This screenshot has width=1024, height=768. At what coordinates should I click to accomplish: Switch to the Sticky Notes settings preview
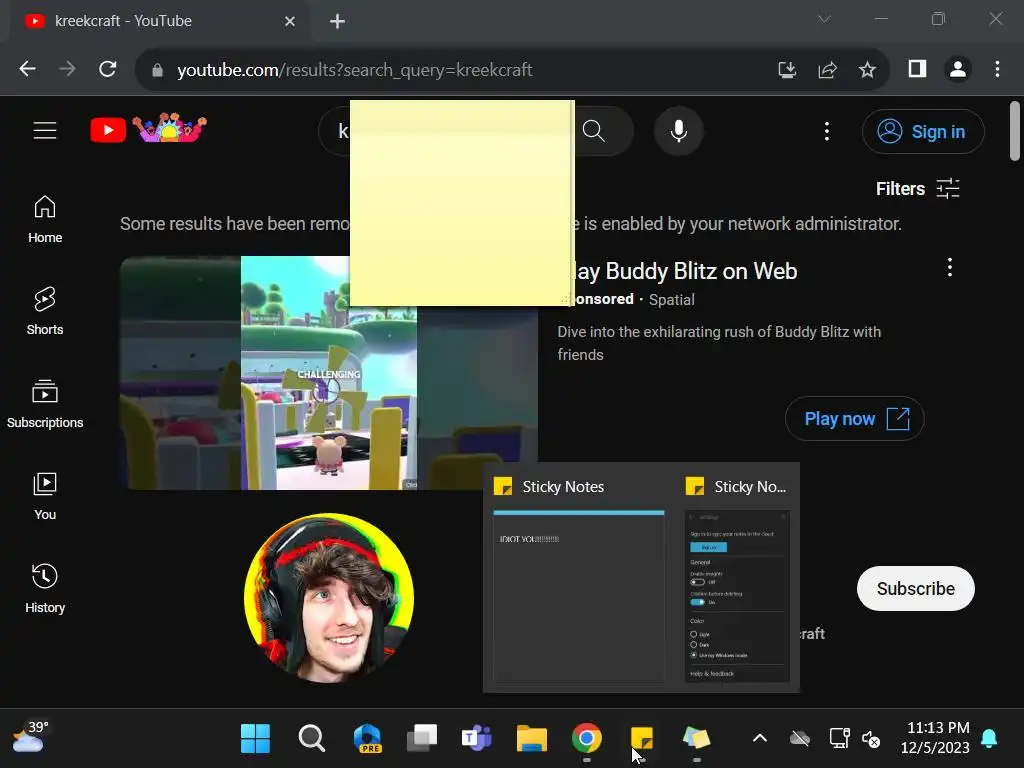point(737,579)
